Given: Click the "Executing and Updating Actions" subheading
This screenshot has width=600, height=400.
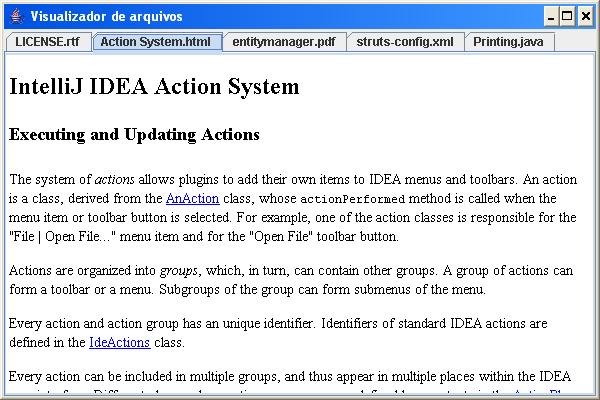Looking at the screenshot, I should pos(134,135).
